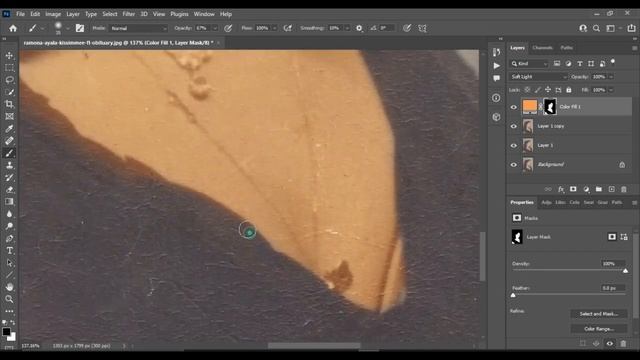Select the Pen tool

pyautogui.click(x=9, y=238)
